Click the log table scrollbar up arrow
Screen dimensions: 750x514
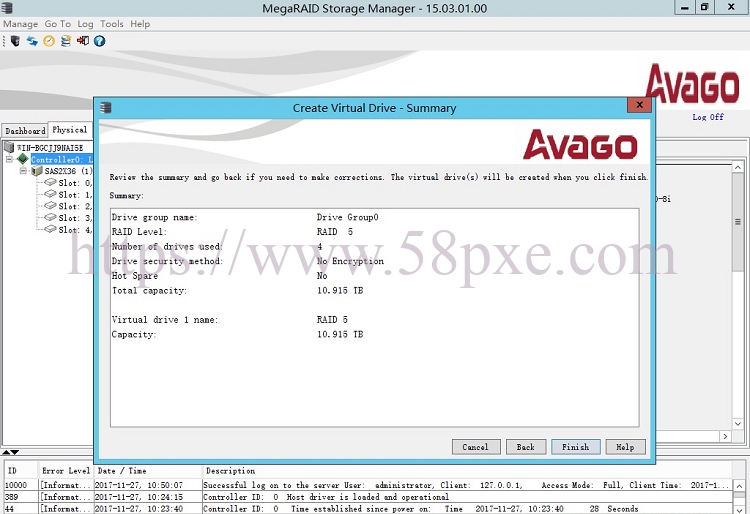pos(739,486)
